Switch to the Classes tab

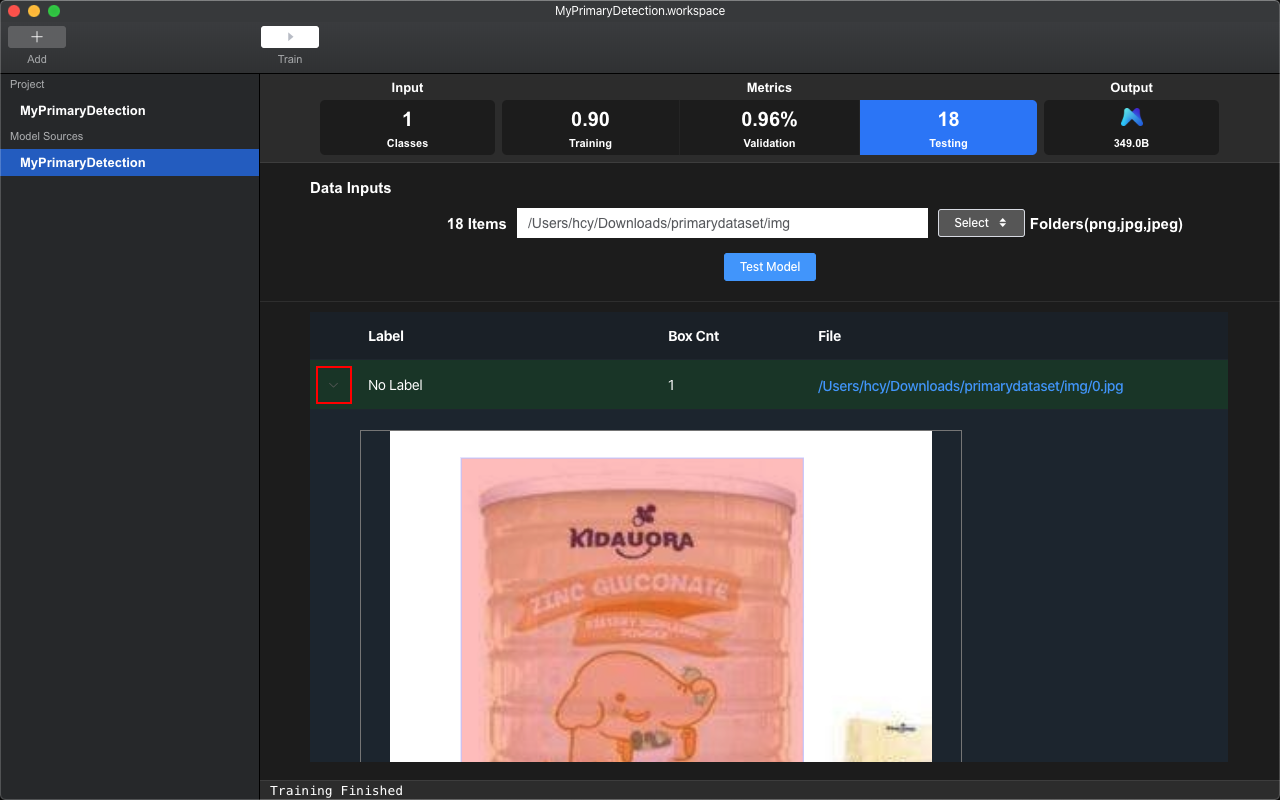407,127
